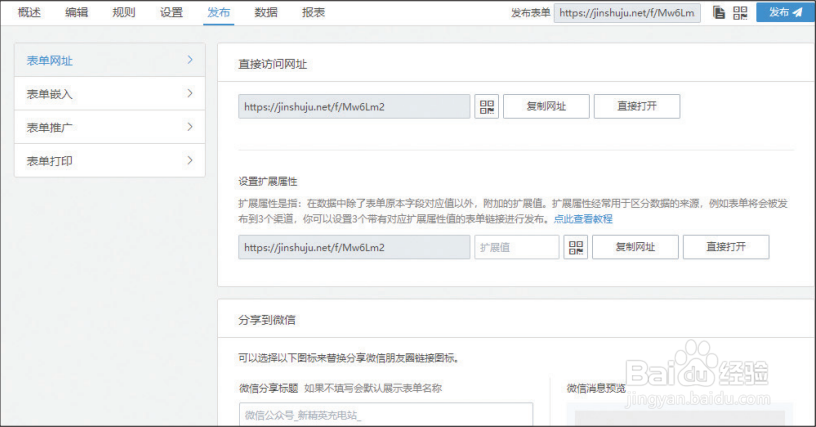Select the 发布 tab
The height and width of the screenshot is (427, 816).
[x=219, y=12]
